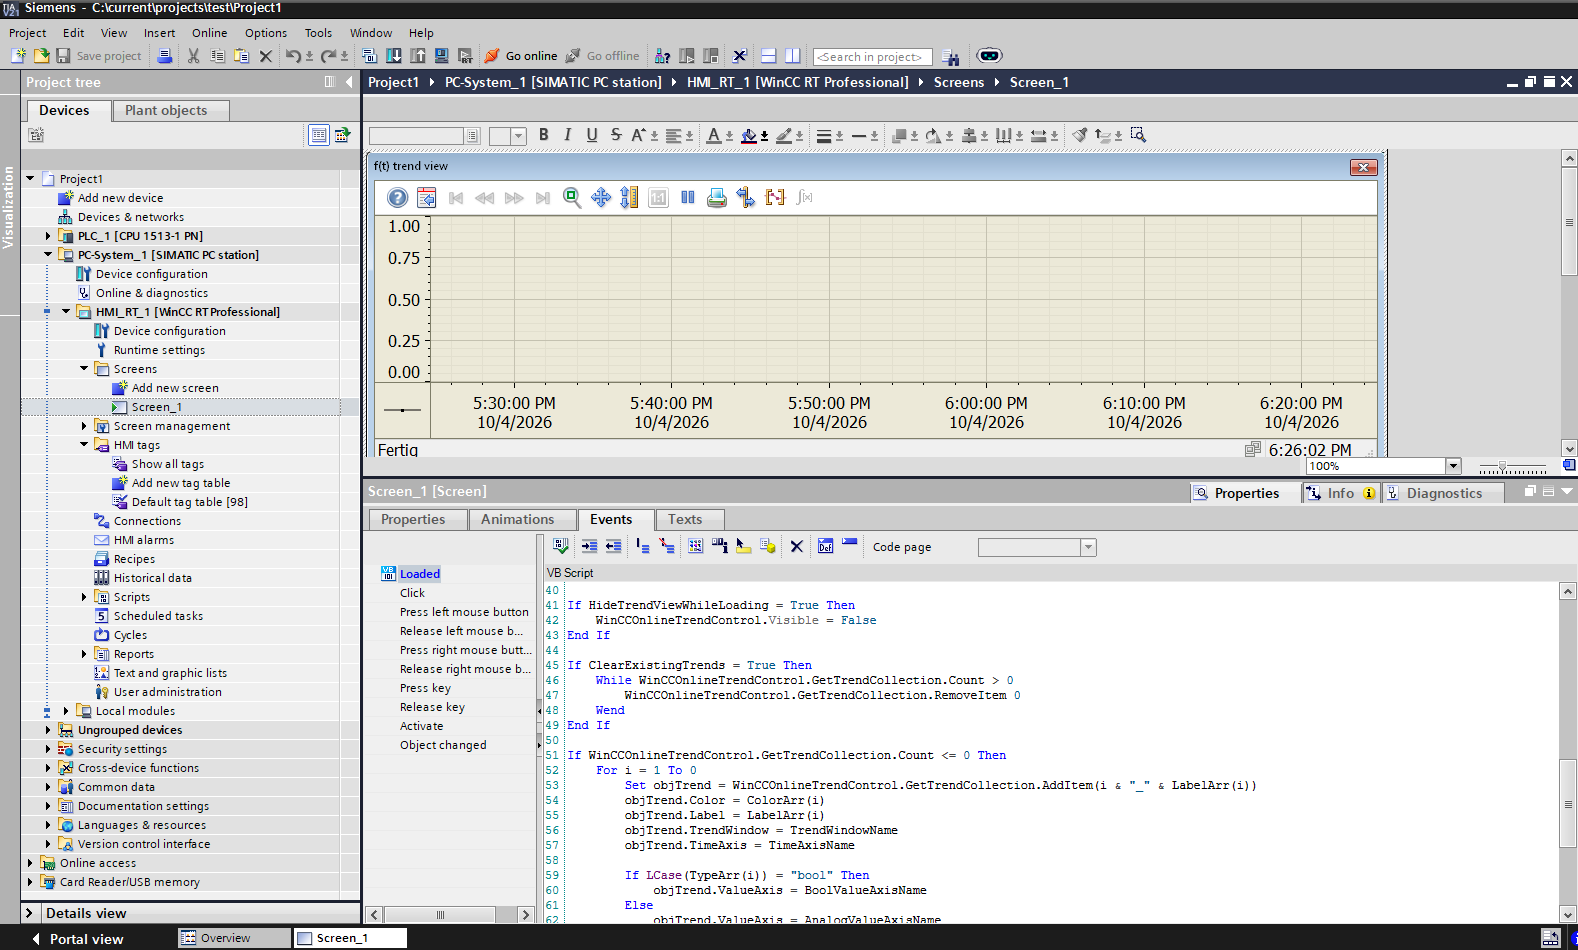This screenshot has width=1578, height=950.
Task: Click the Def icon in script toolbar
Action: pyautogui.click(x=825, y=546)
